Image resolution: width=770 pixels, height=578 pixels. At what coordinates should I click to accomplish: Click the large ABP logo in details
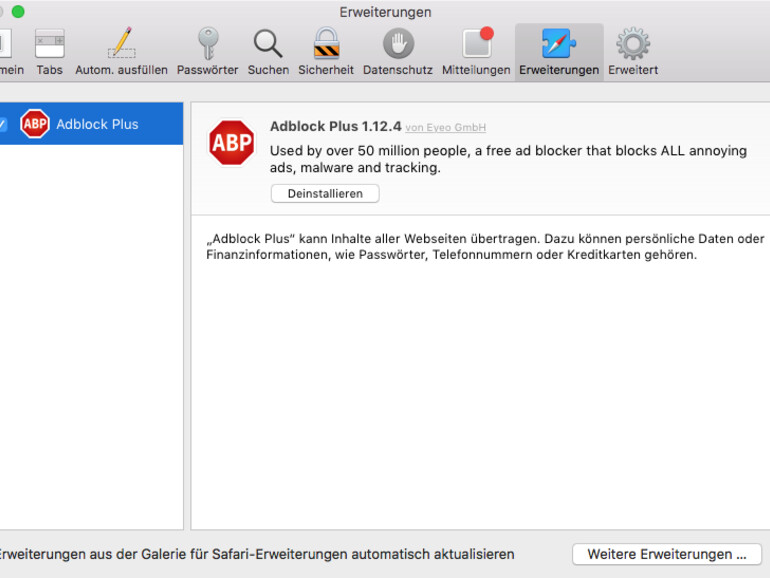click(x=232, y=143)
